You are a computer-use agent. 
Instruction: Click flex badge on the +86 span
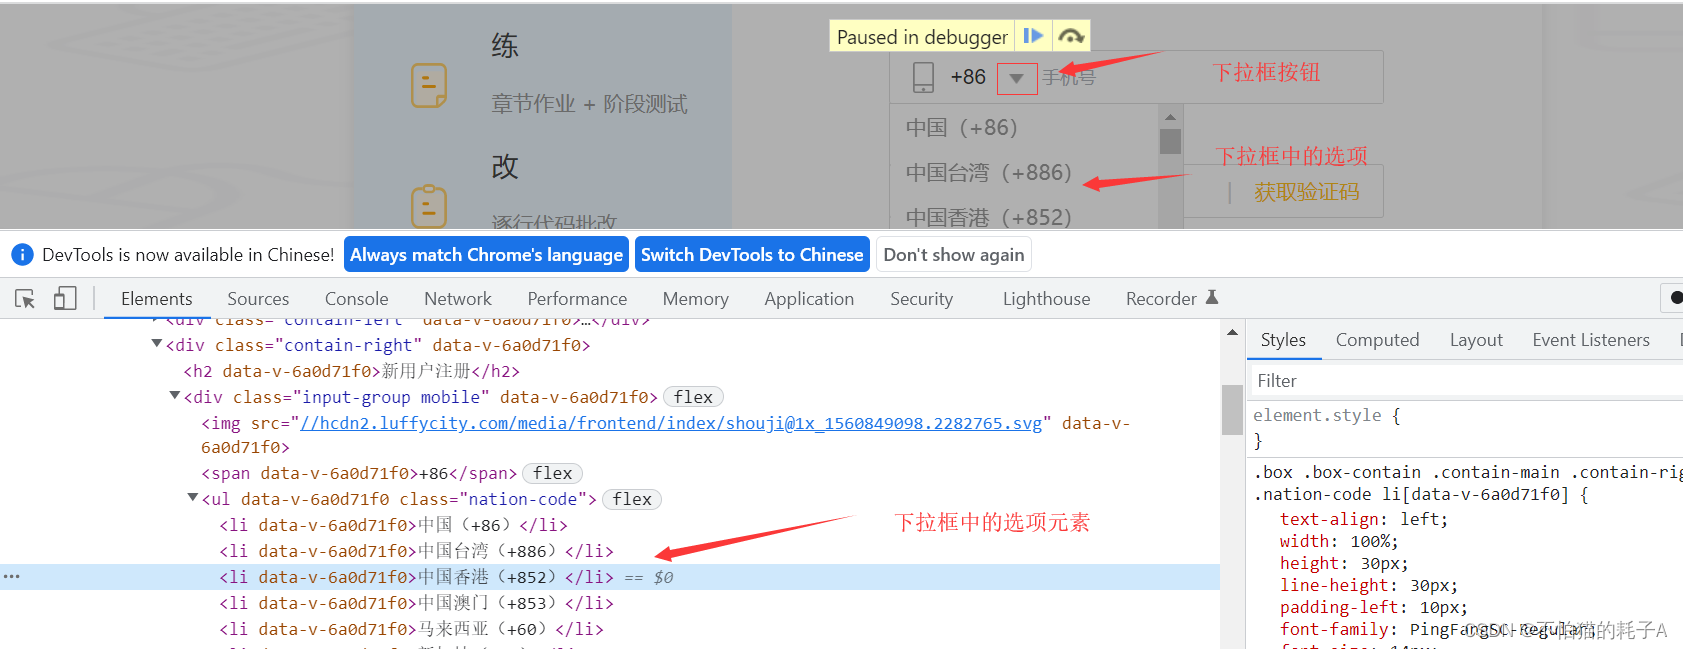point(552,473)
